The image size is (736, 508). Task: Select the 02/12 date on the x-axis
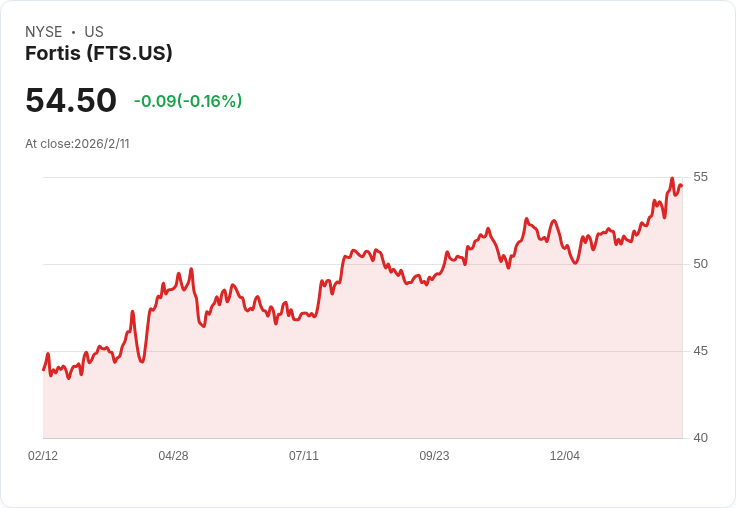(x=43, y=456)
